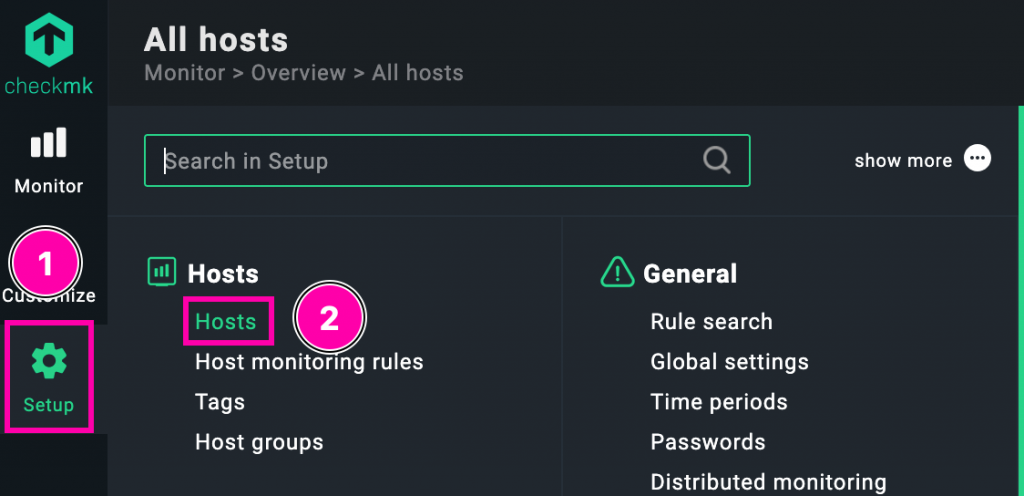This screenshot has height=496, width=1024.
Task: Click the Hosts section heading icon
Action: 161,272
